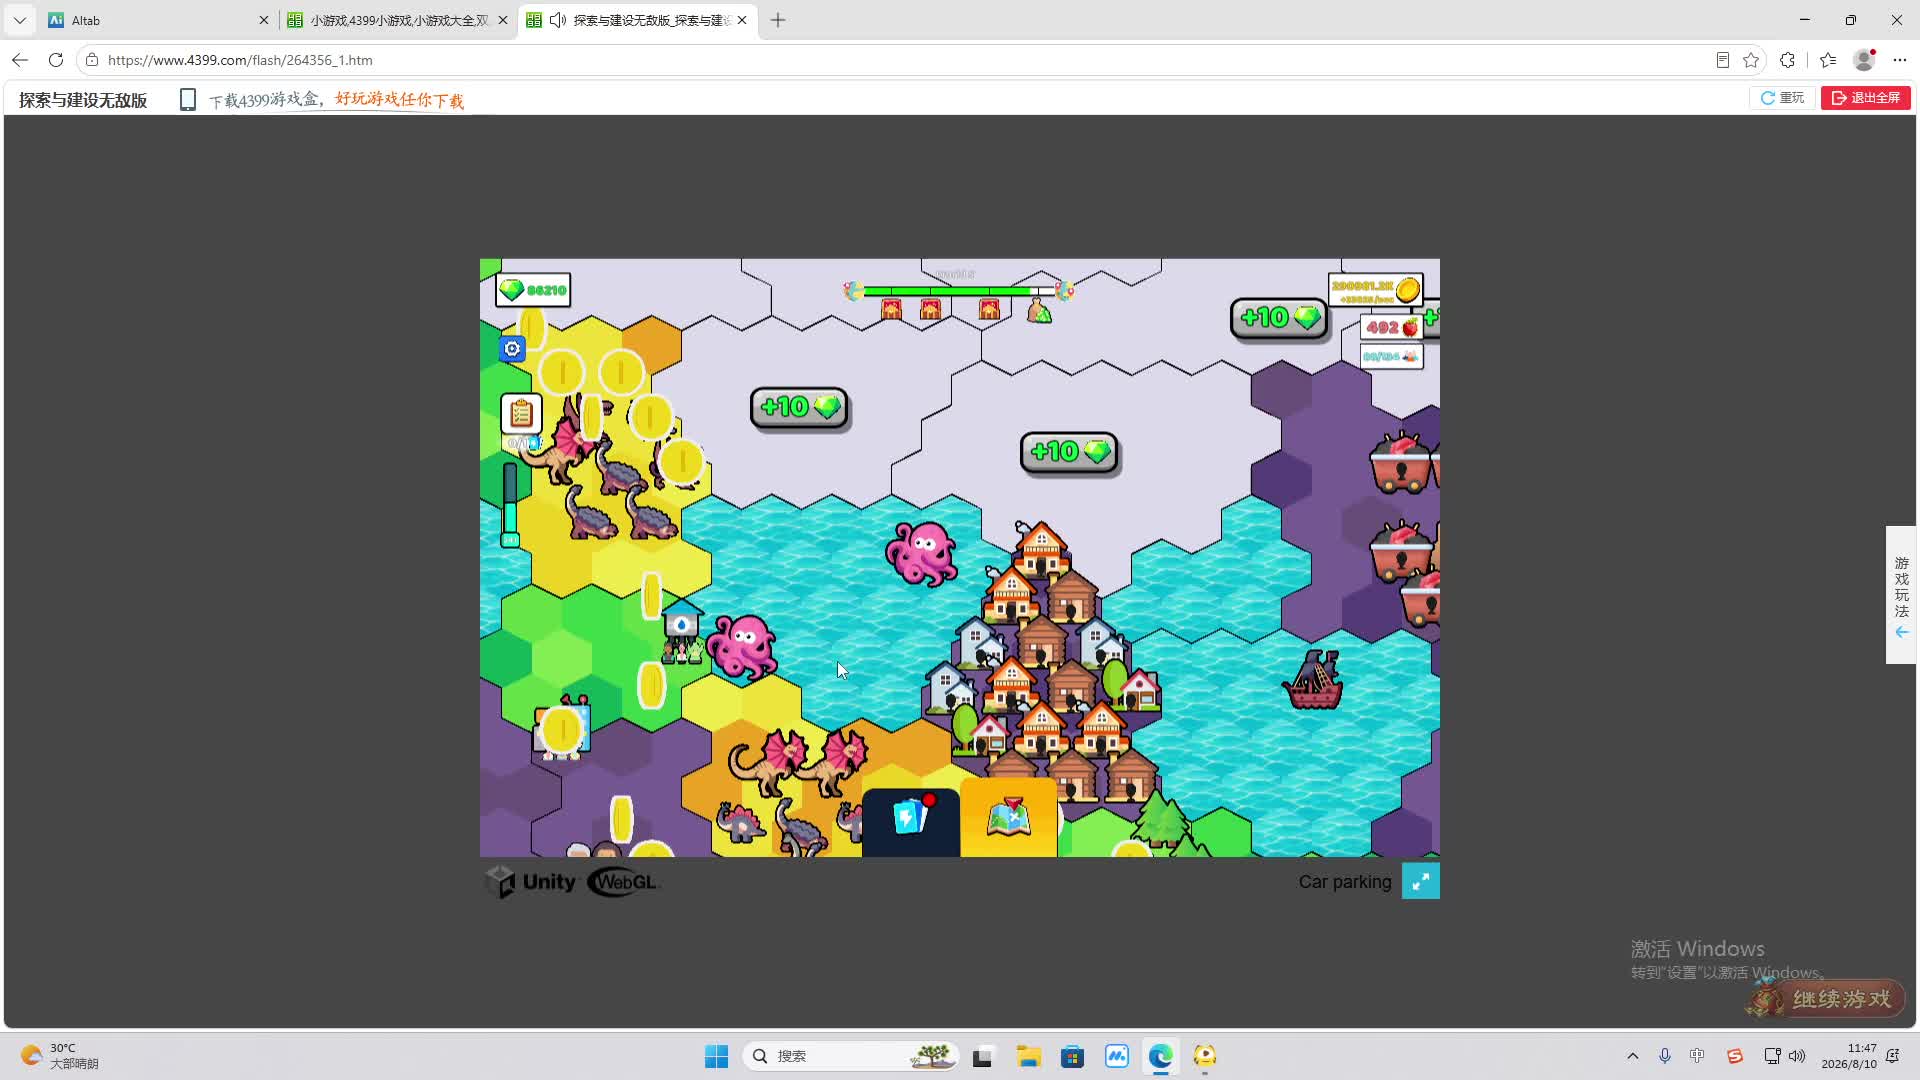Toggle the 中 input method indicator
Image resolution: width=1920 pixels, height=1080 pixels.
[1697, 1056]
